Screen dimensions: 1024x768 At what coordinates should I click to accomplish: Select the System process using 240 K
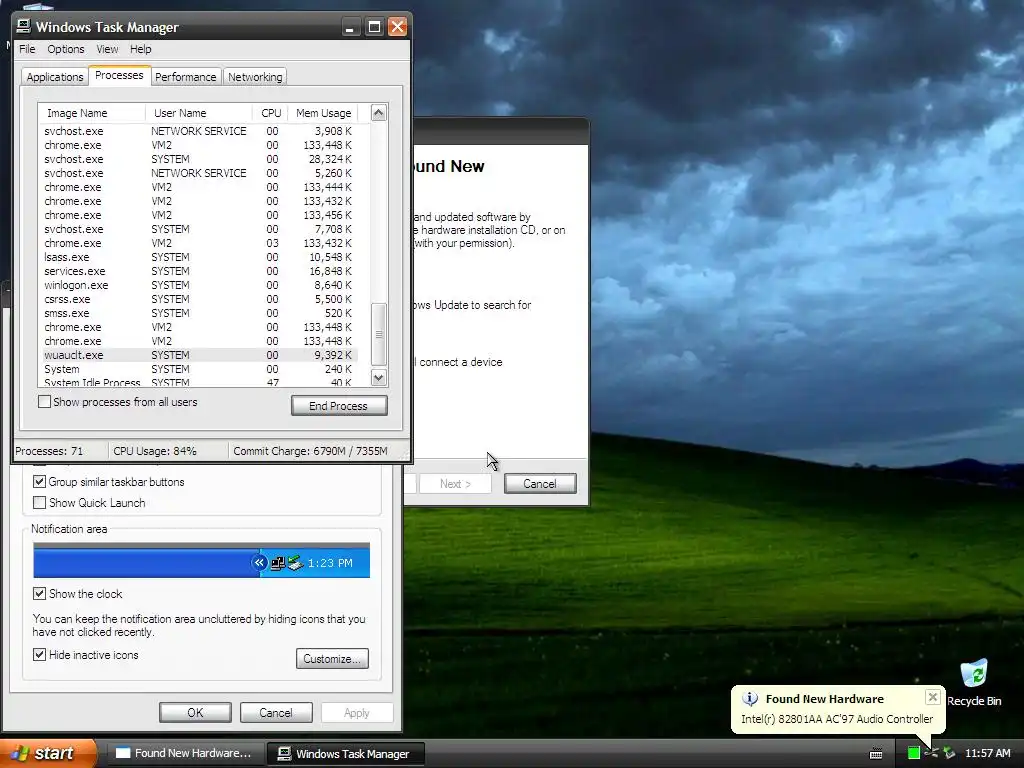pyautogui.click(x=200, y=369)
